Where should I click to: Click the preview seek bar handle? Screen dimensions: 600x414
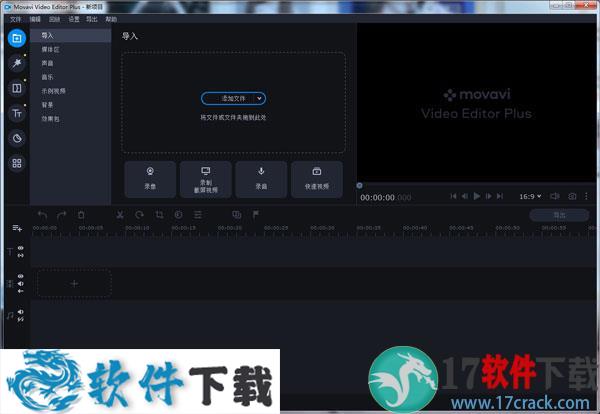[x=359, y=186]
